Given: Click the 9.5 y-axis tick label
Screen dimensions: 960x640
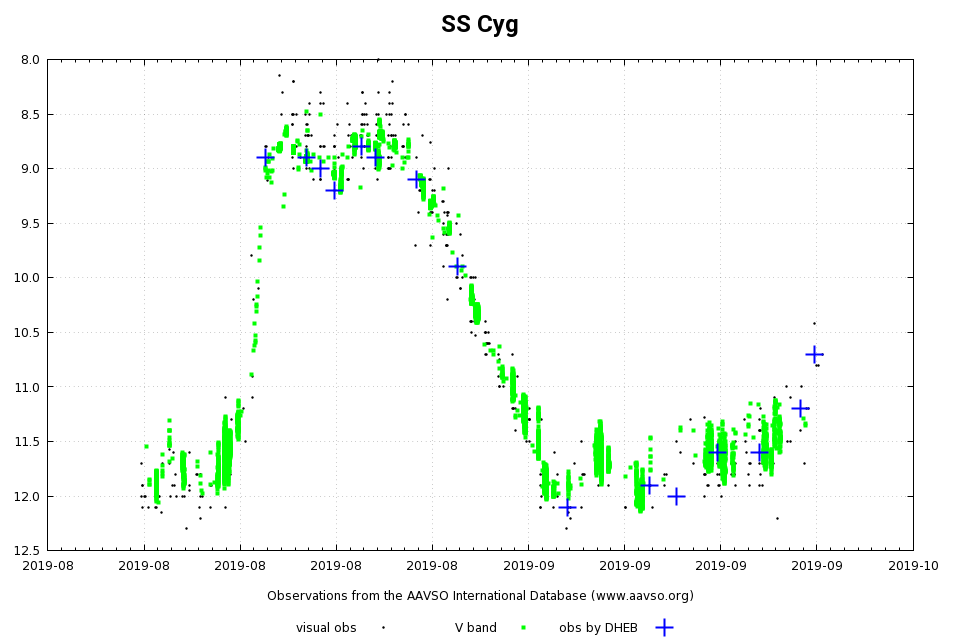Looking at the screenshot, I should (30, 223).
